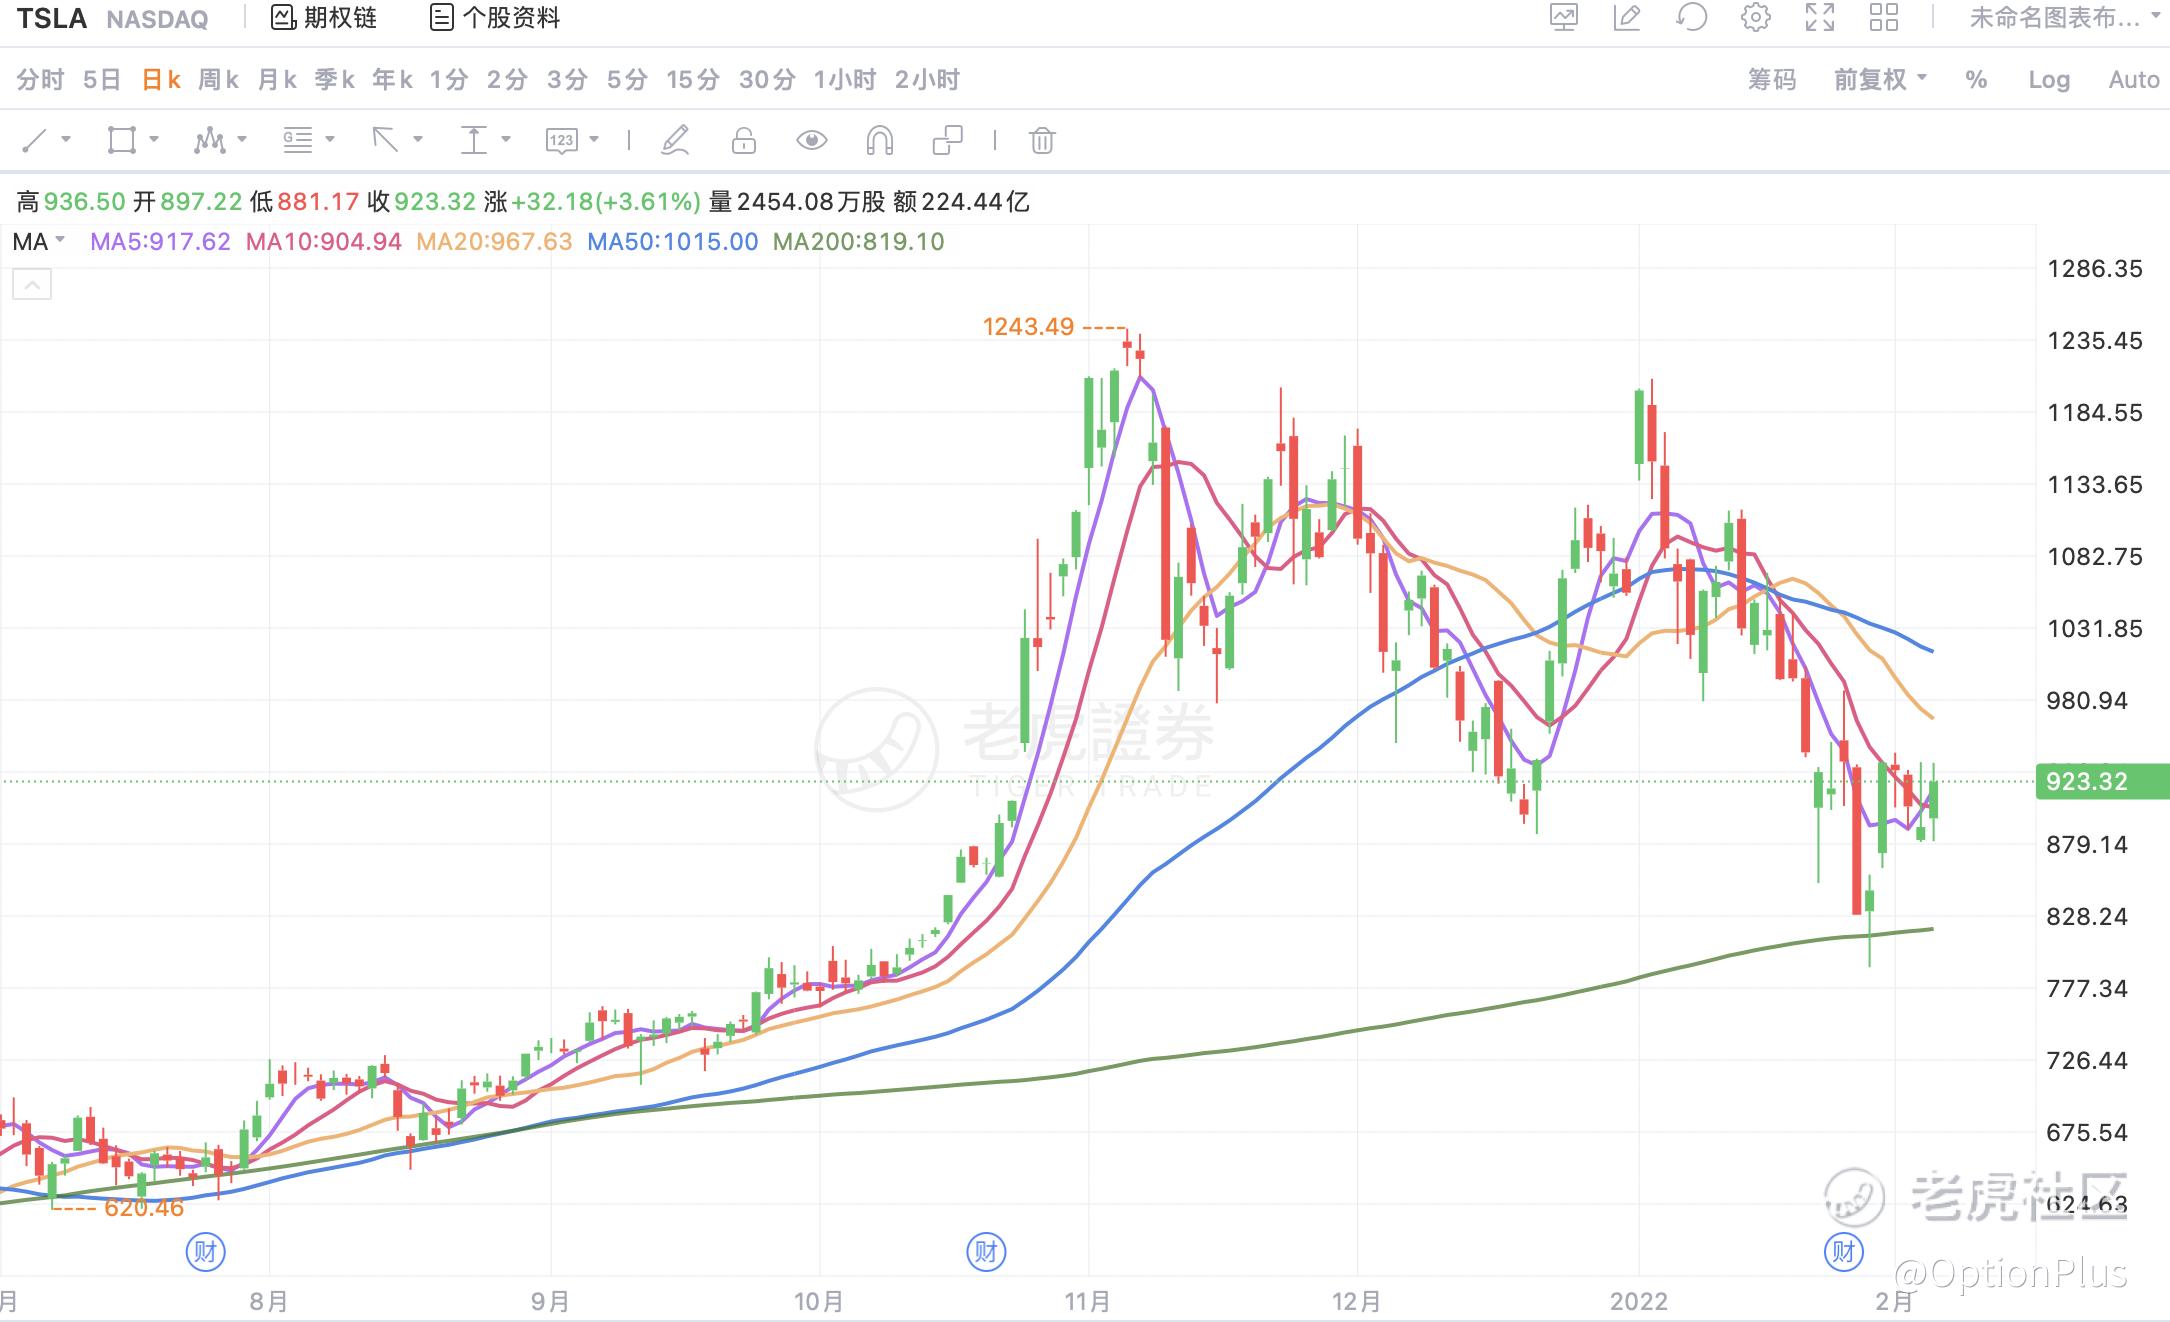Viewport: 2170px width, 1322px height.
Task: Select 2小时 interval
Action: pos(927,80)
